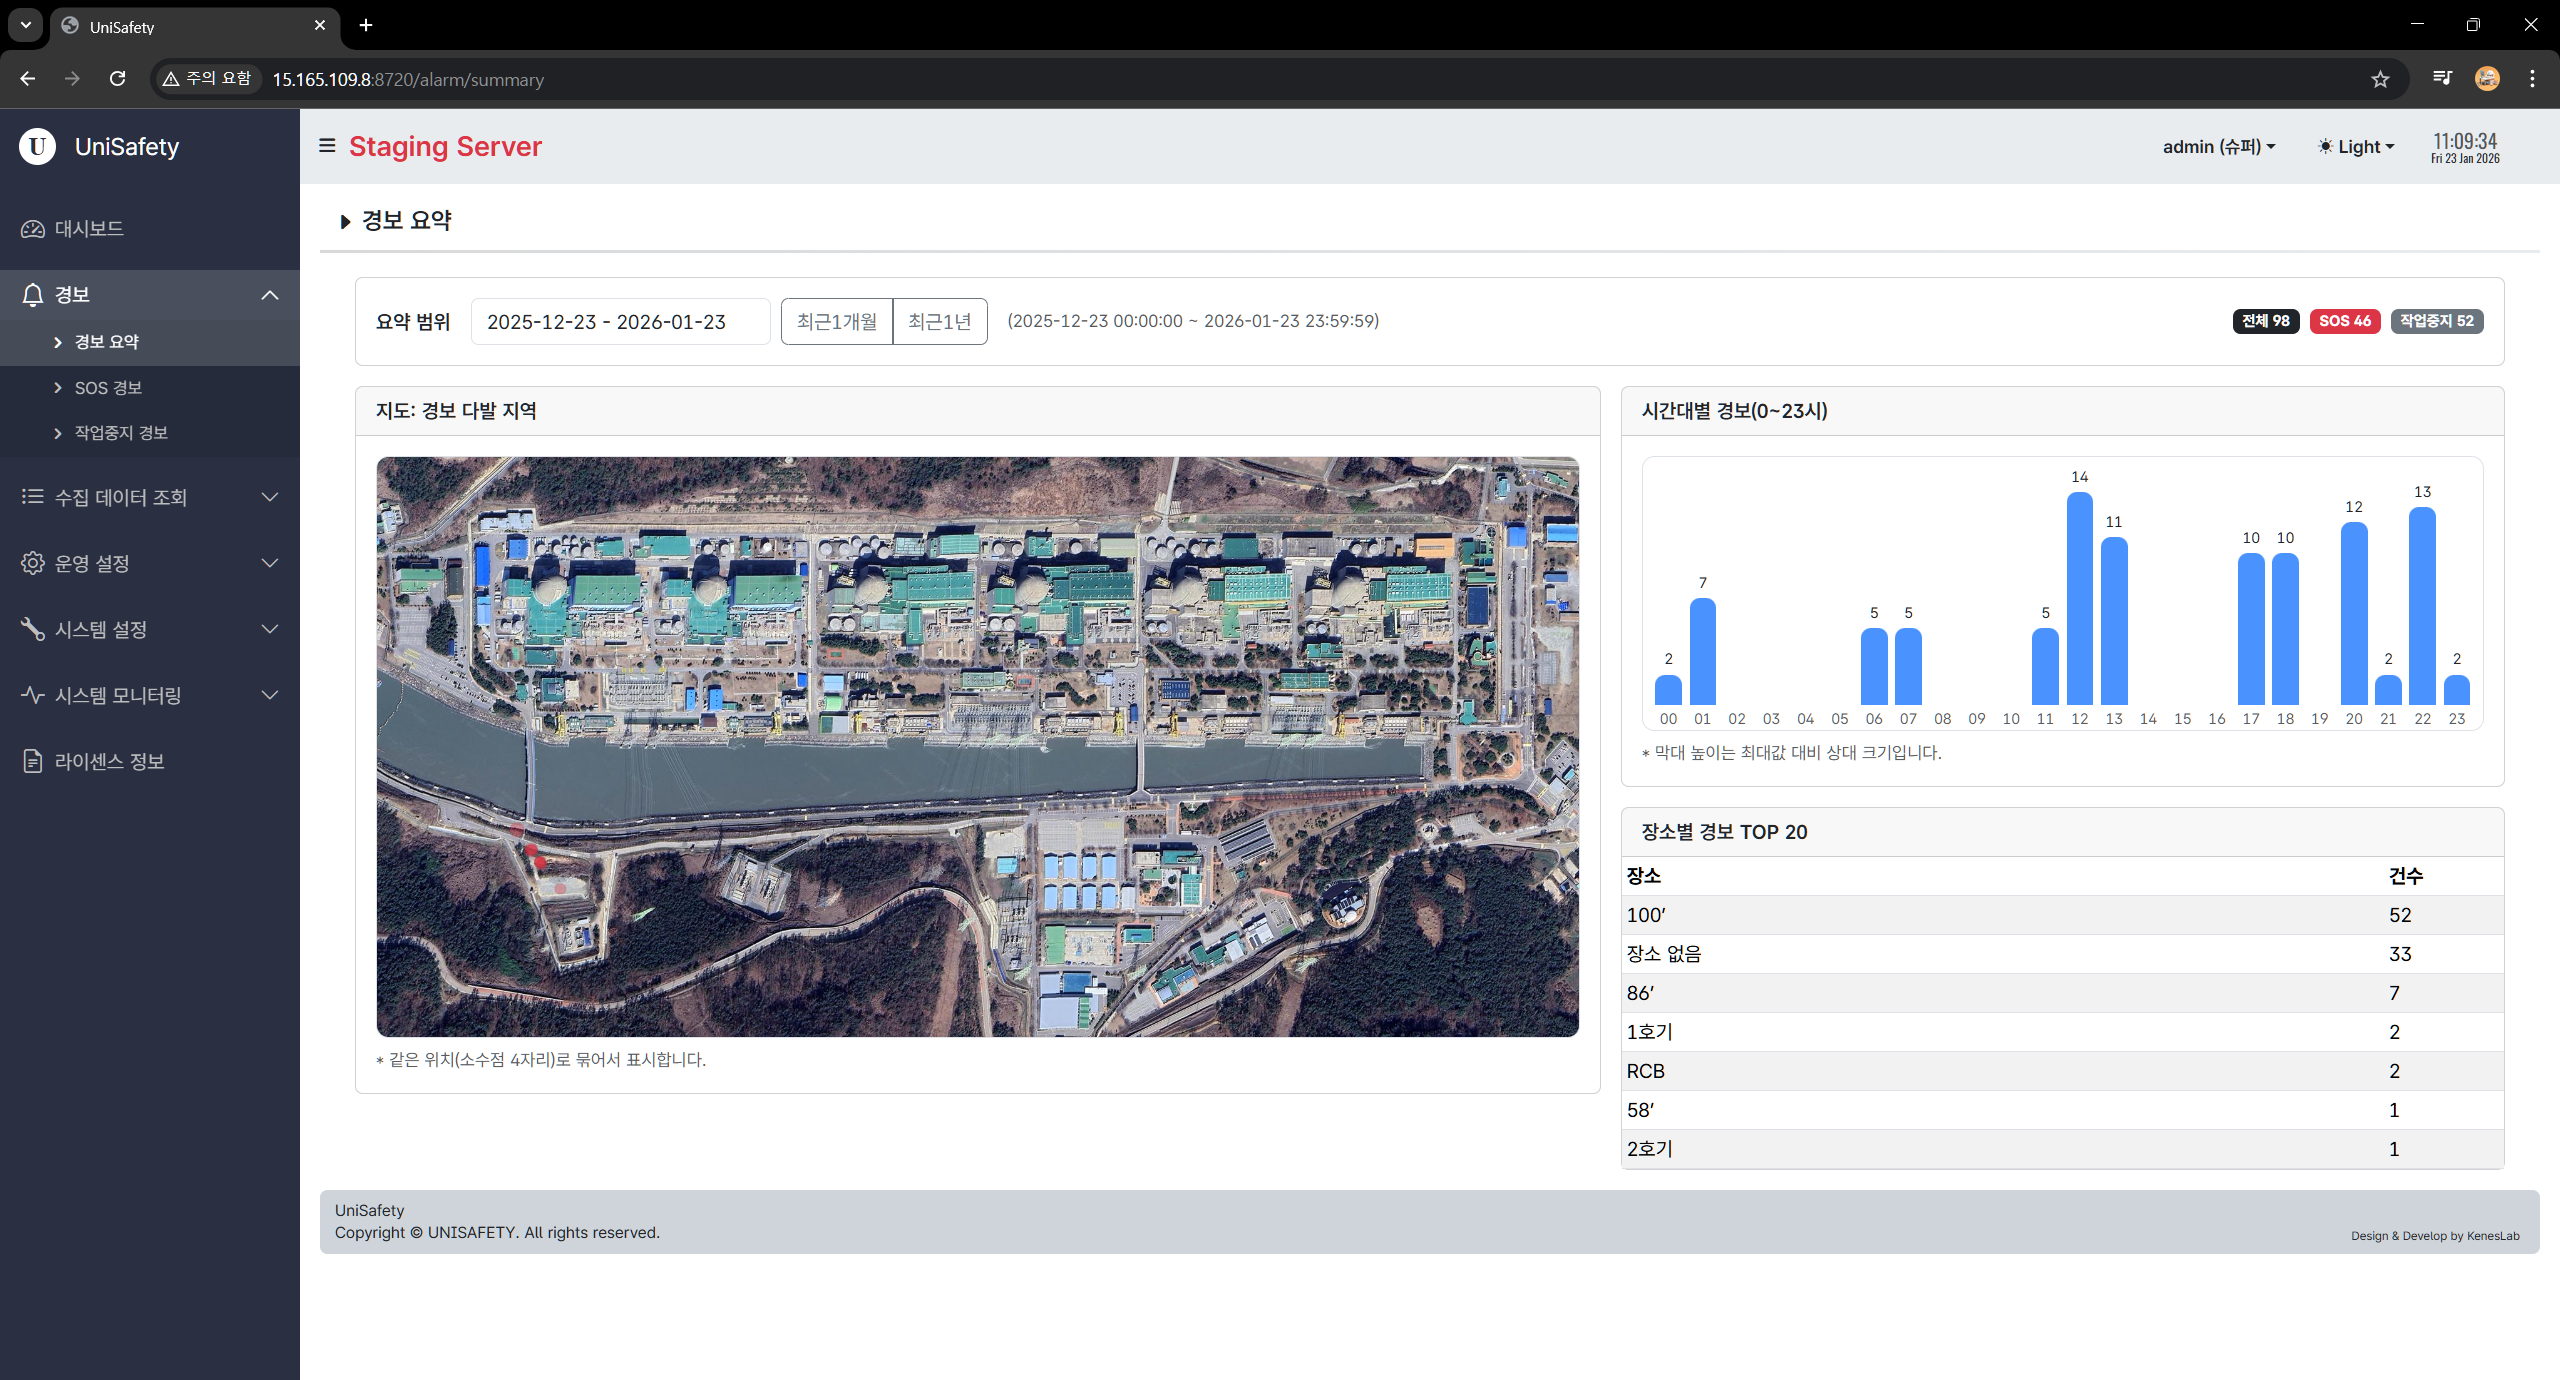Image resolution: width=2560 pixels, height=1380 pixels.
Task: Expand the 시스템 설정 chevron
Action: [270, 629]
